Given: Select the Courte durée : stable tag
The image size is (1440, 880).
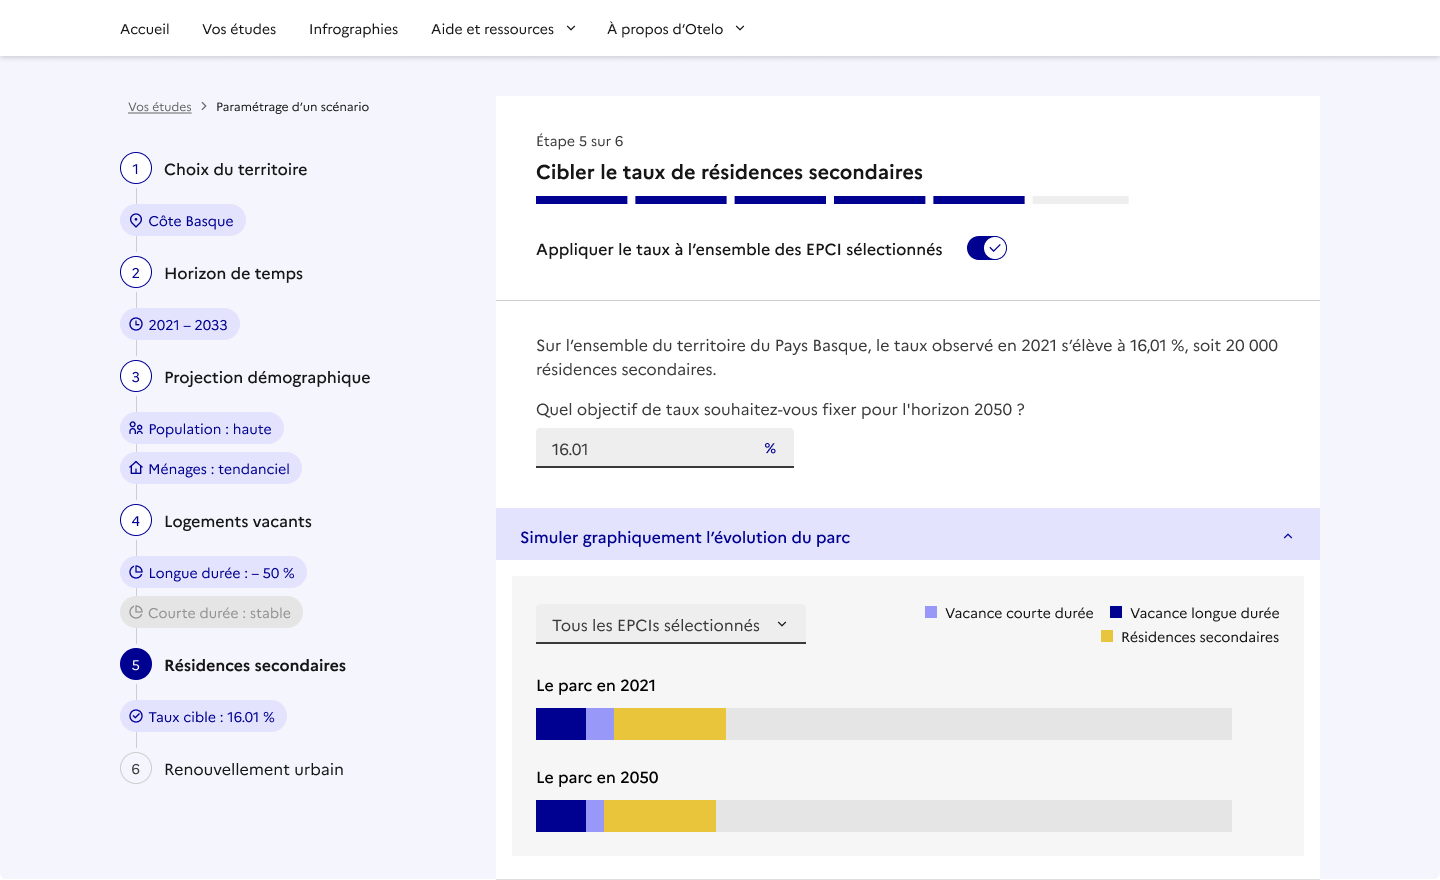Looking at the screenshot, I should (x=211, y=613).
